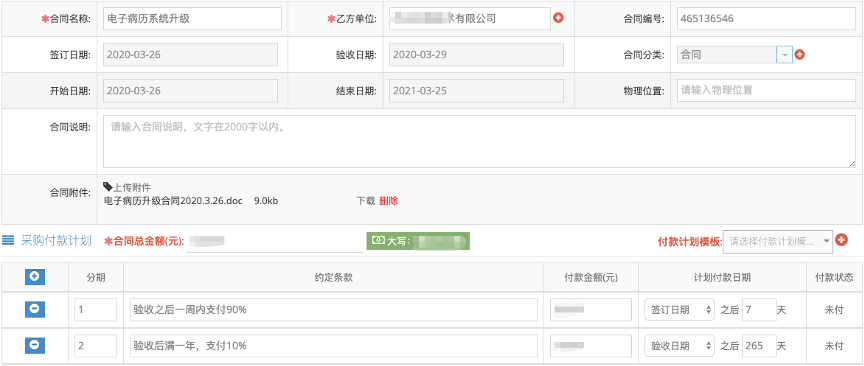The image size is (864, 366).
Task: Click 付款金额 field in installment 1
Action: tap(591, 310)
